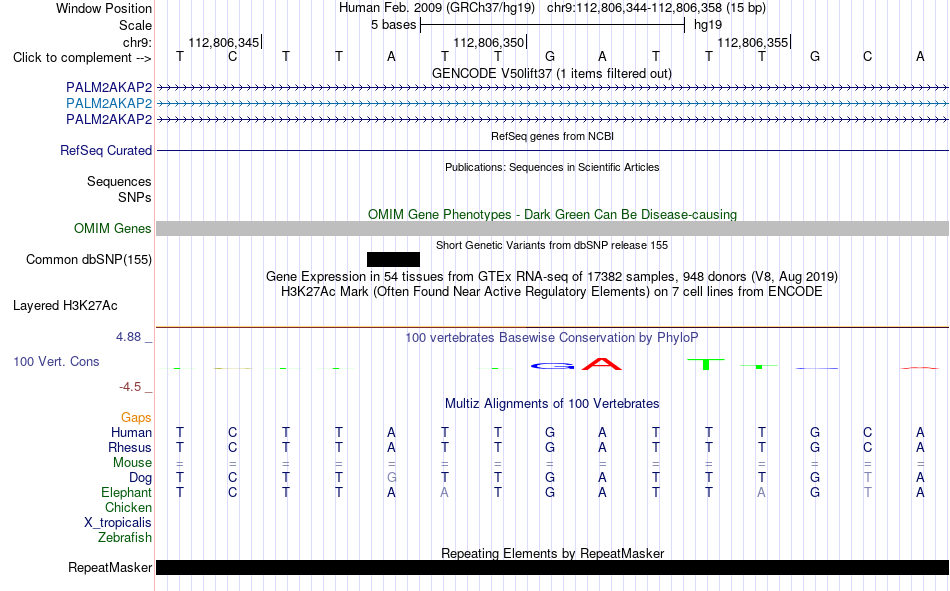Click the gray G mismatch in Dog row
Screen dimensions: 950x591
[x=391, y=478]
